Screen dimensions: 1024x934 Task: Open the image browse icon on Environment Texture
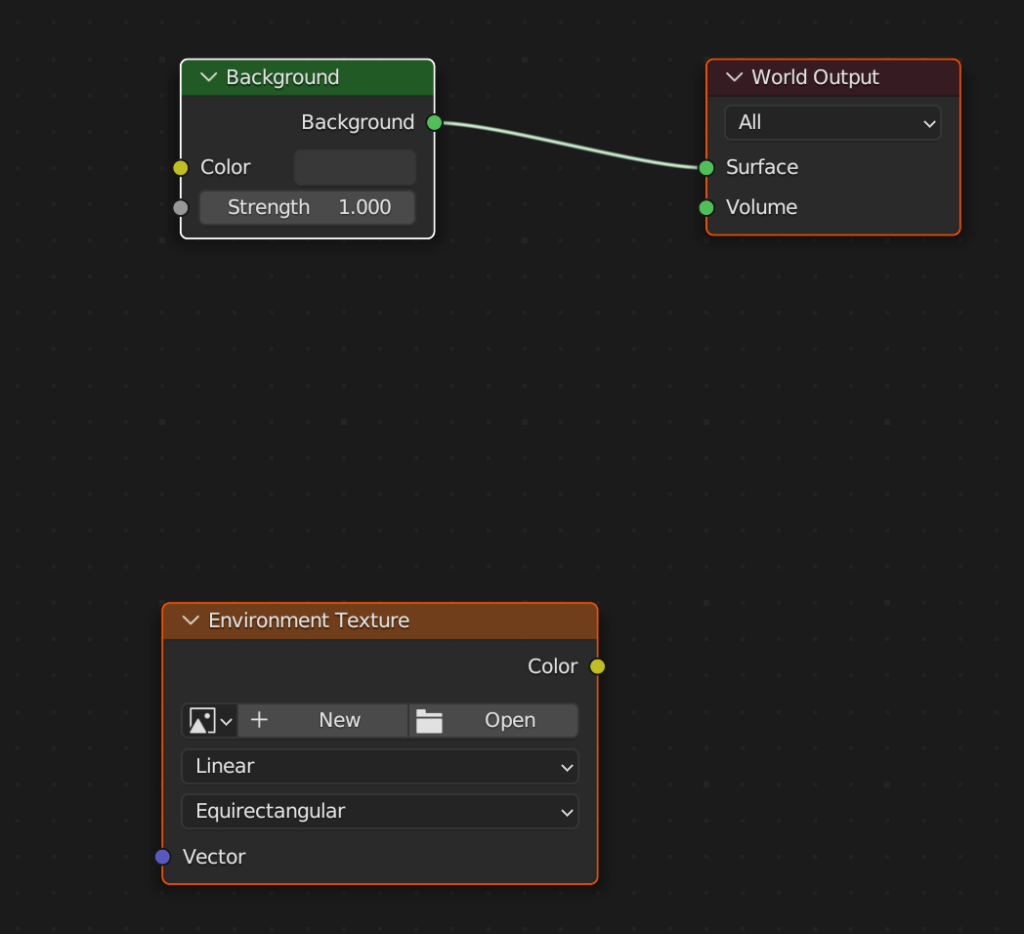[209, 720]
